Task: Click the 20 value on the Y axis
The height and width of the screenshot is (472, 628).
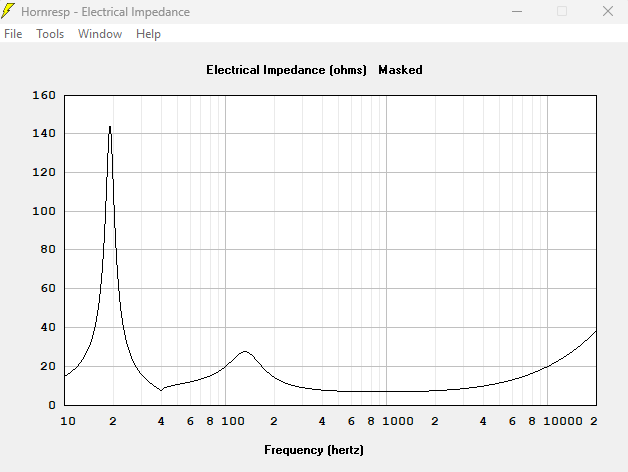Action: pyautogui.click(x=48, y=366)
